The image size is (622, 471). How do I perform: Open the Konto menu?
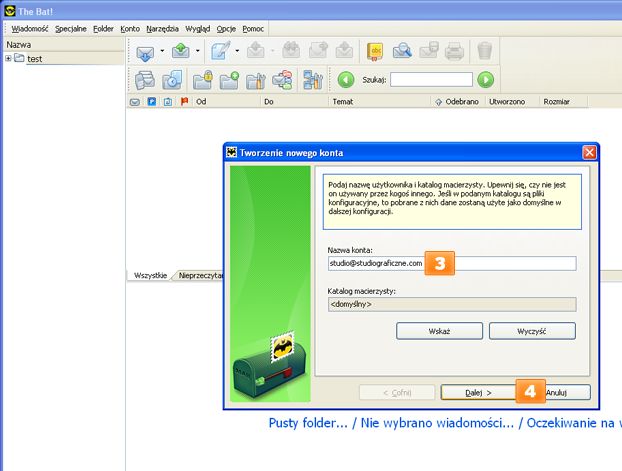[130, 29]
